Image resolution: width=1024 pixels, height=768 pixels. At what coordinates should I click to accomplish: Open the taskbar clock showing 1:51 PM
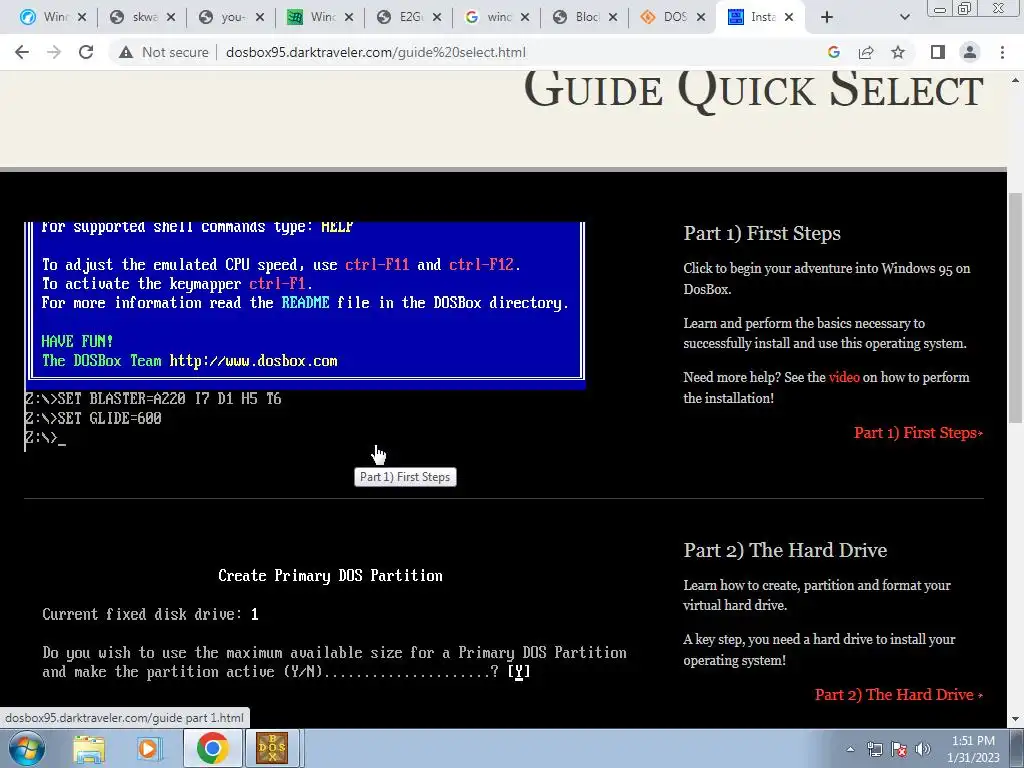(x=973, y=749)
